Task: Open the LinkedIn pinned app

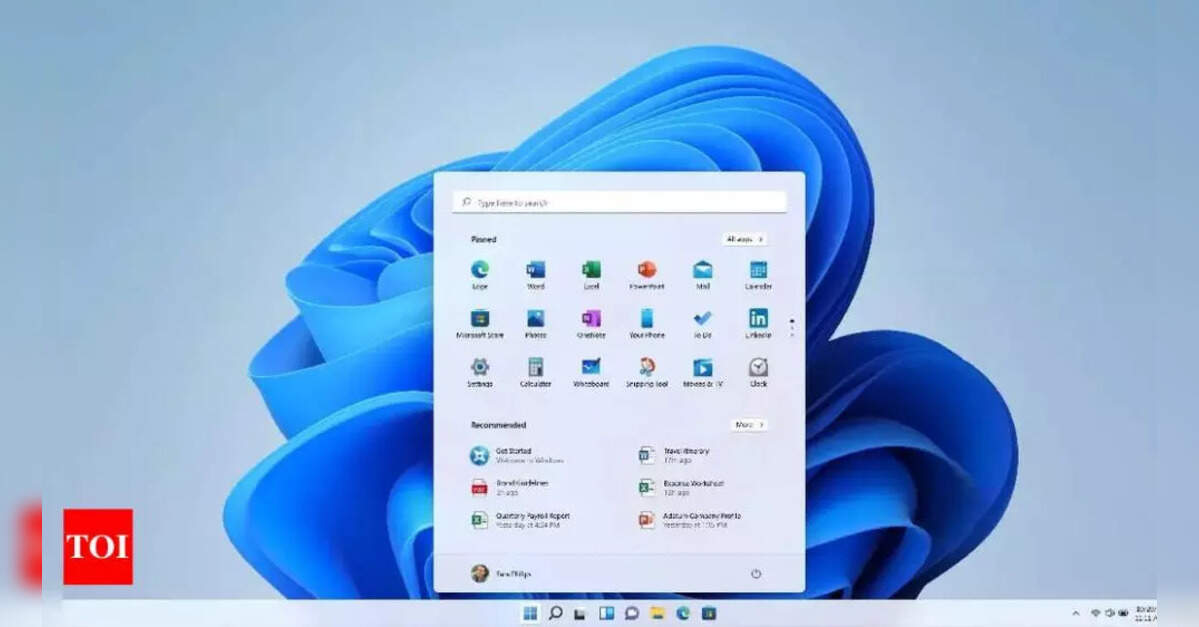Action: (x=758, y=319)
